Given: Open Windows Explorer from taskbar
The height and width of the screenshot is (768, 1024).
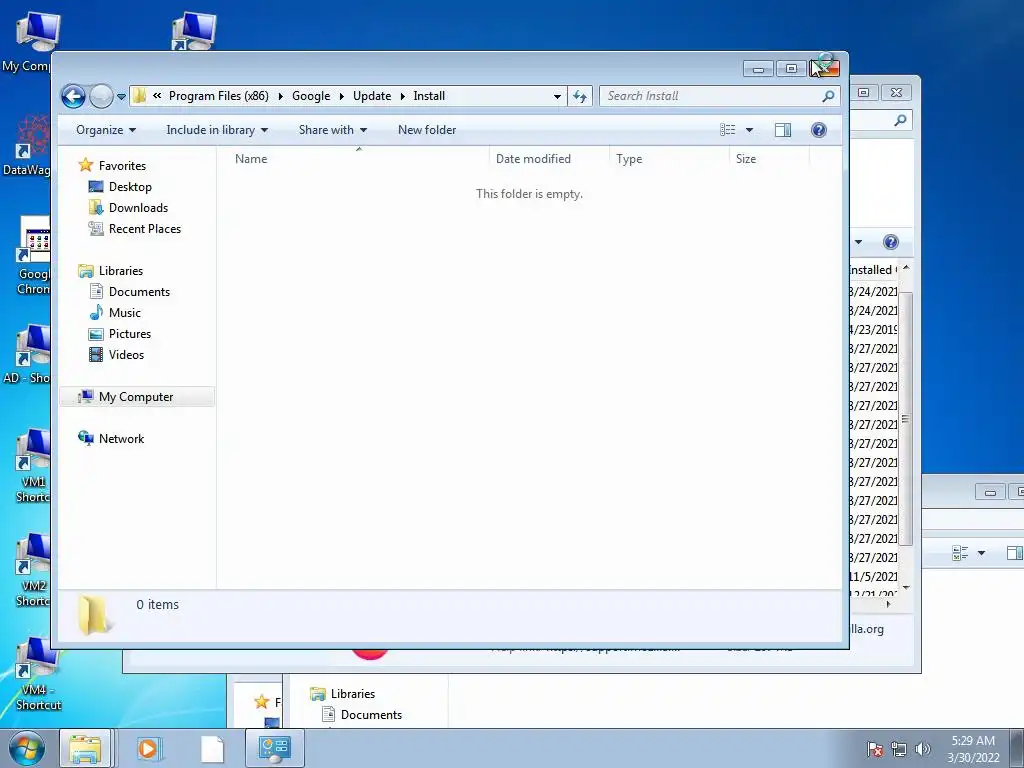Looking at the screenshot, I should tap(86, 748).
